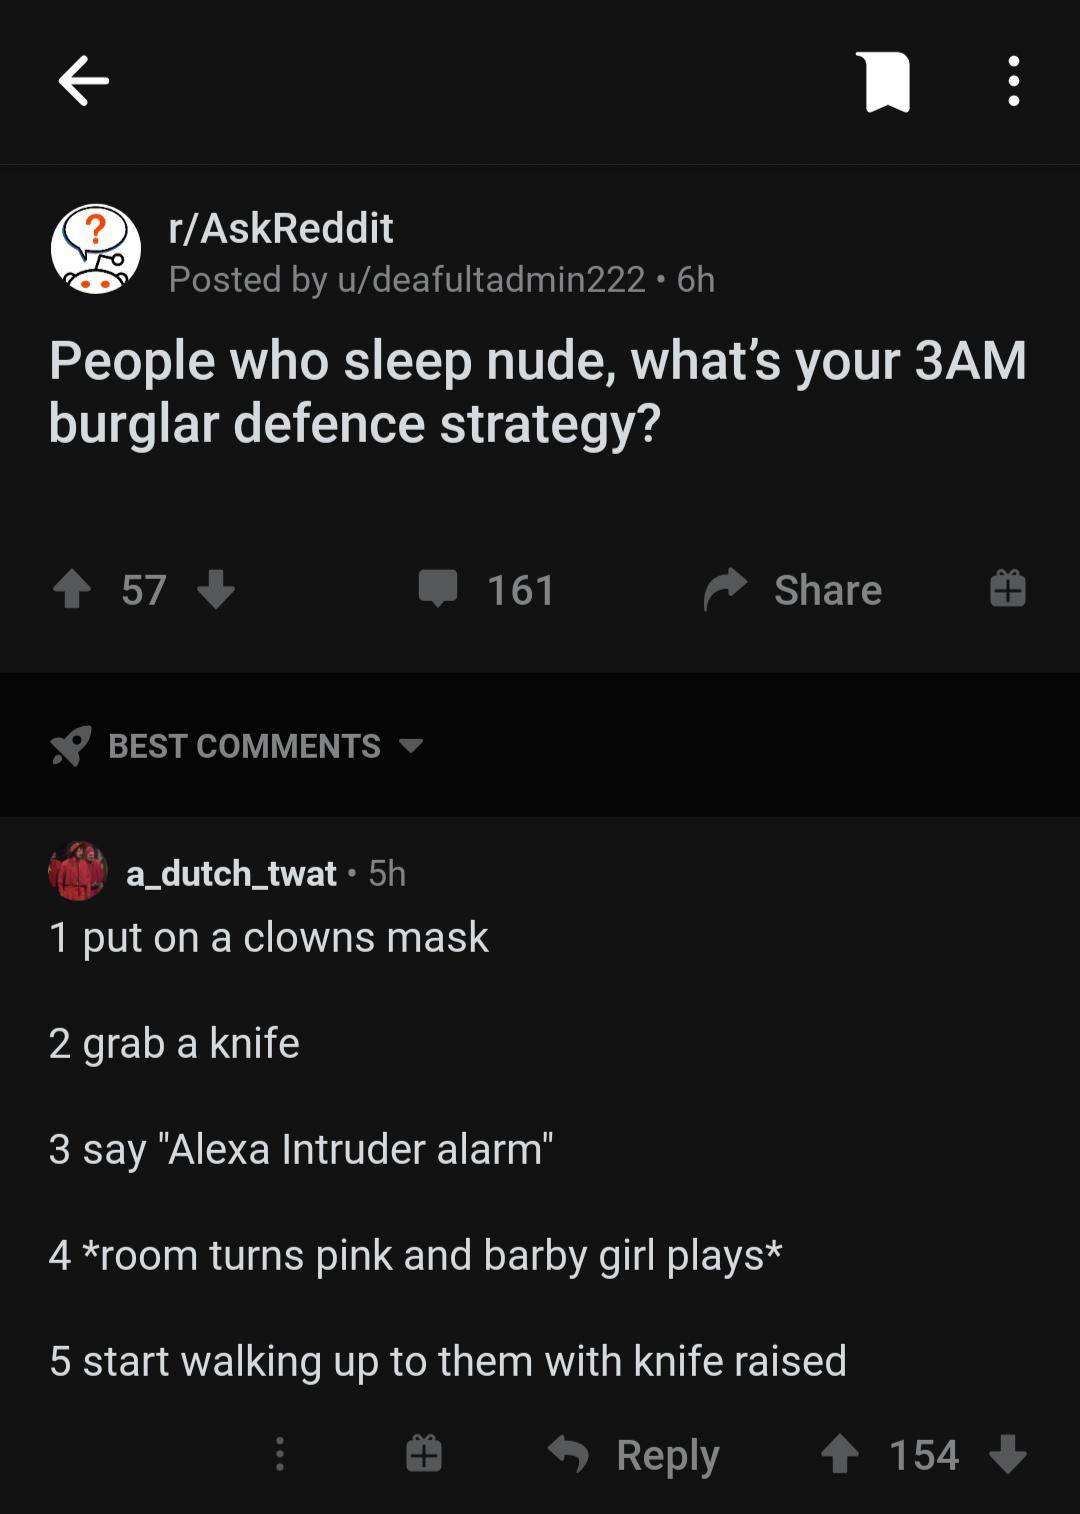
Task: Open a_dutch_twat's avatar image
Action: point(78,871)
